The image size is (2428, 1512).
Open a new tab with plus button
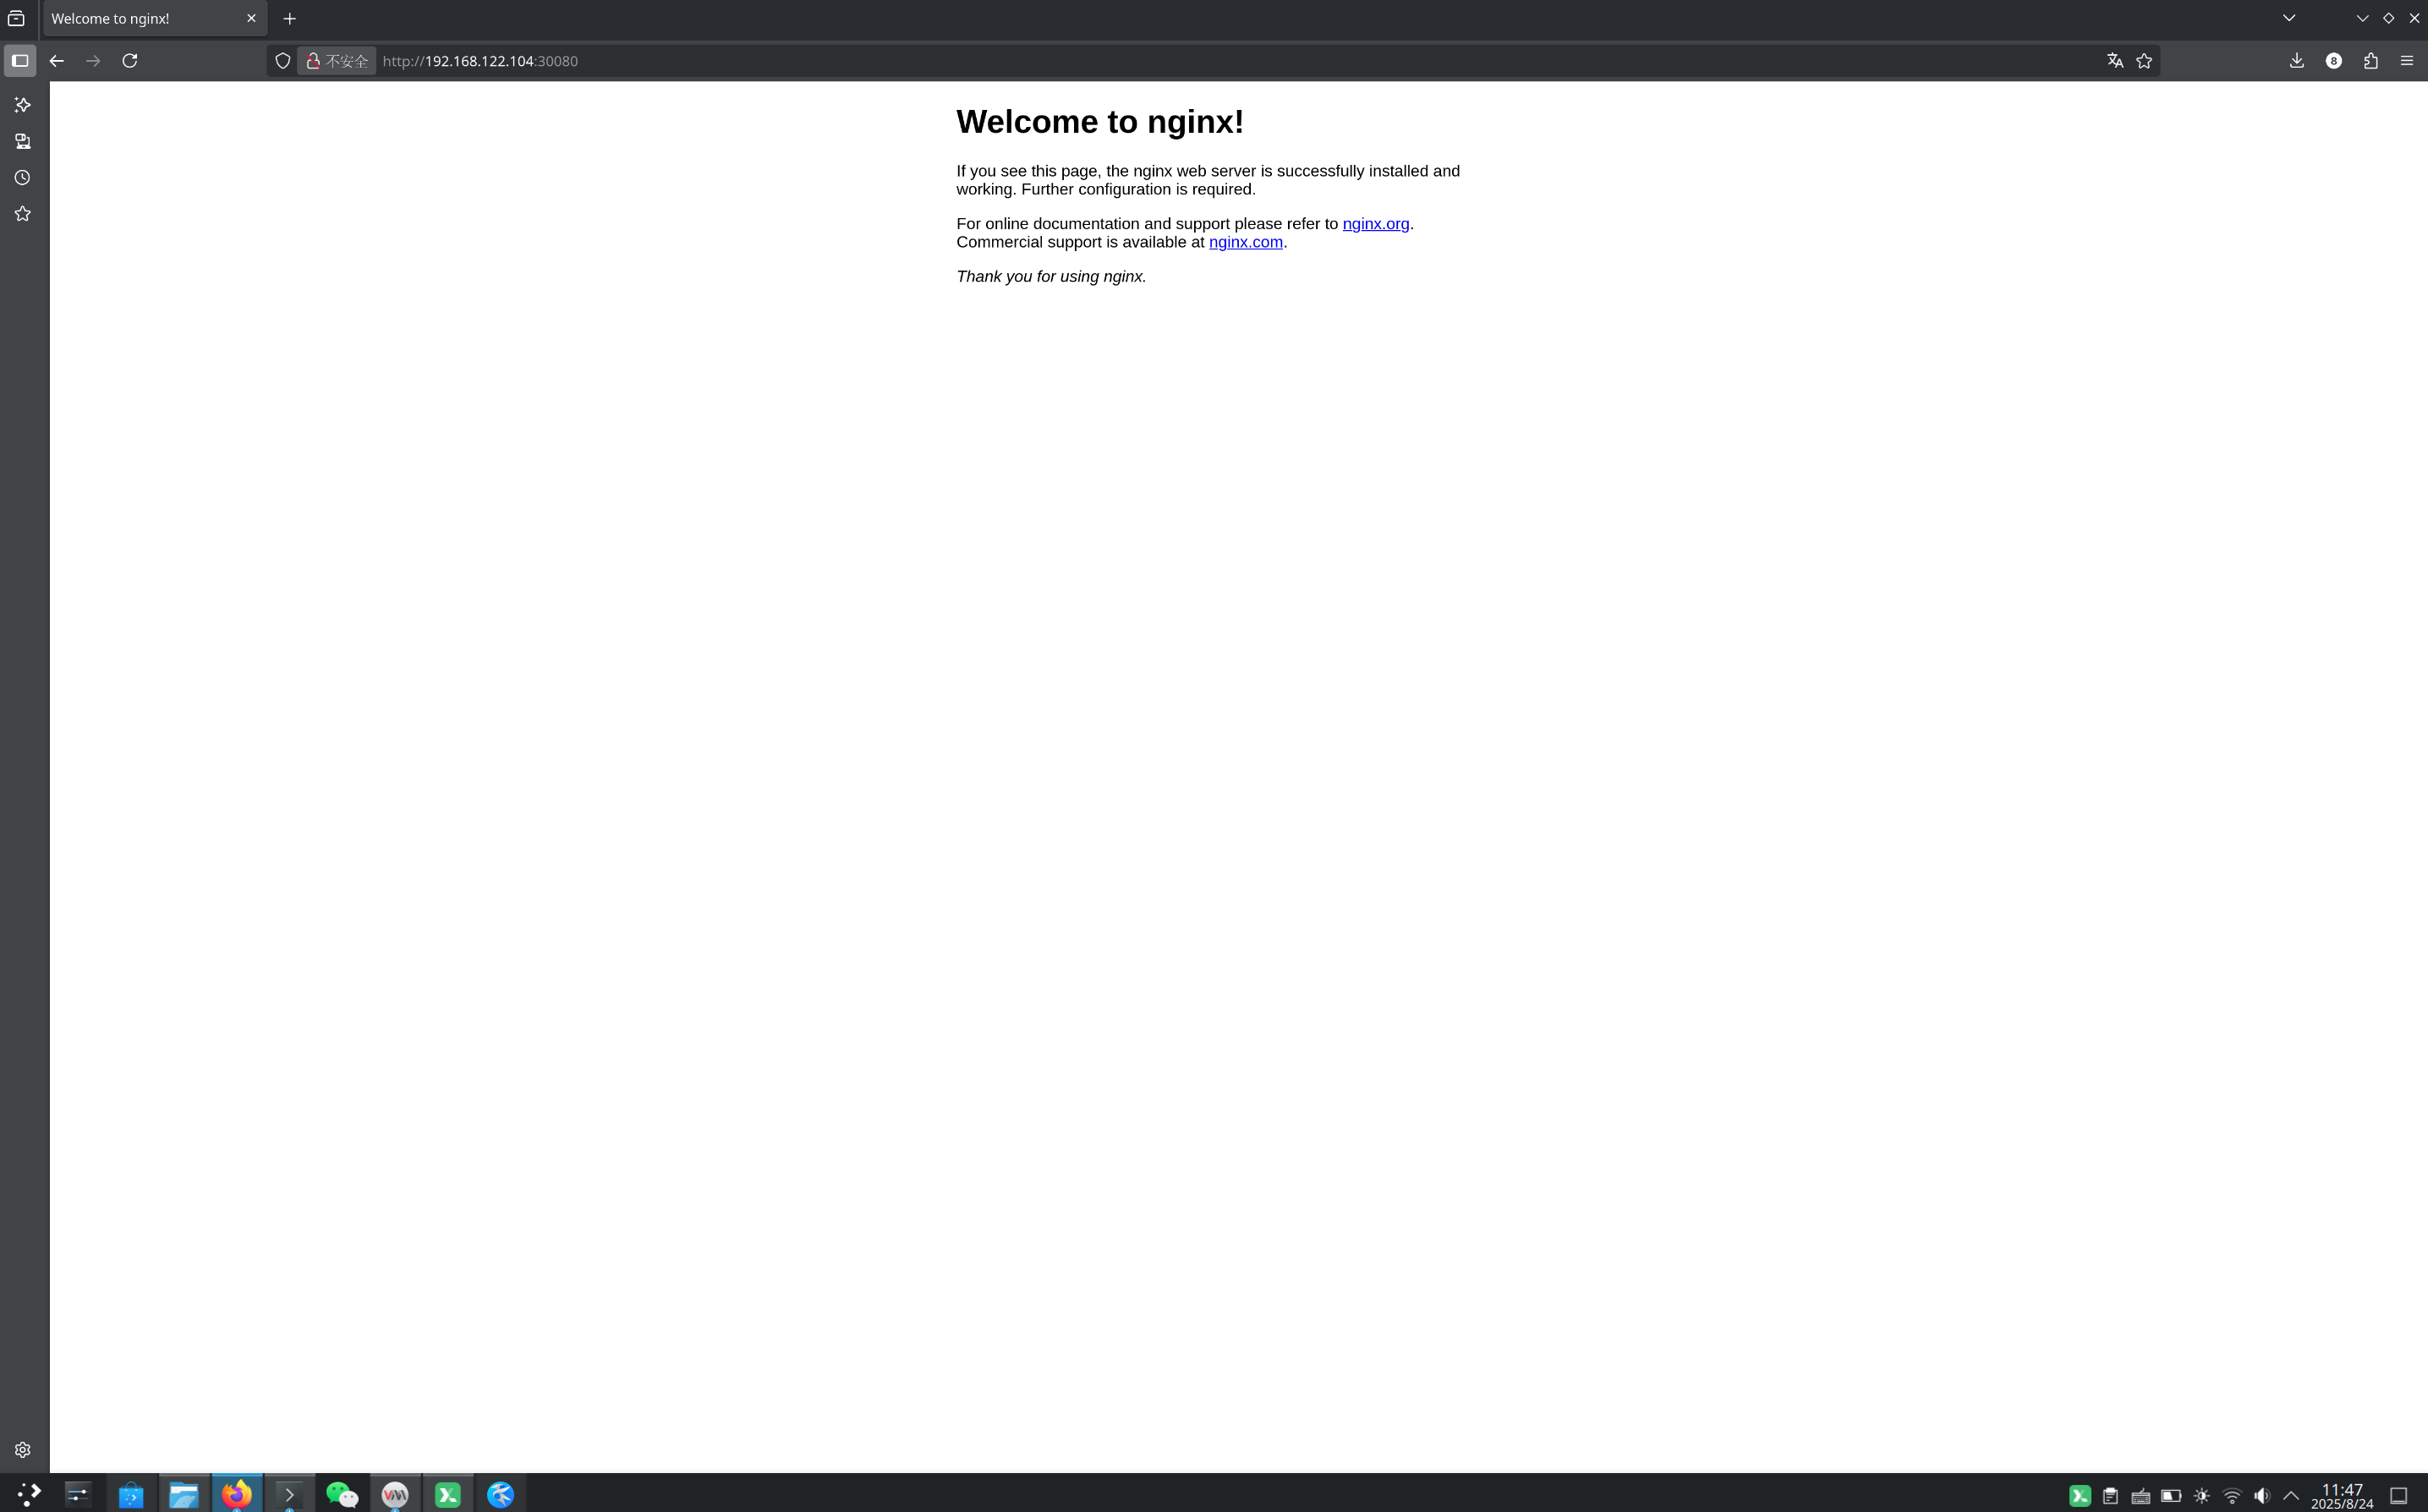[290, 18]
